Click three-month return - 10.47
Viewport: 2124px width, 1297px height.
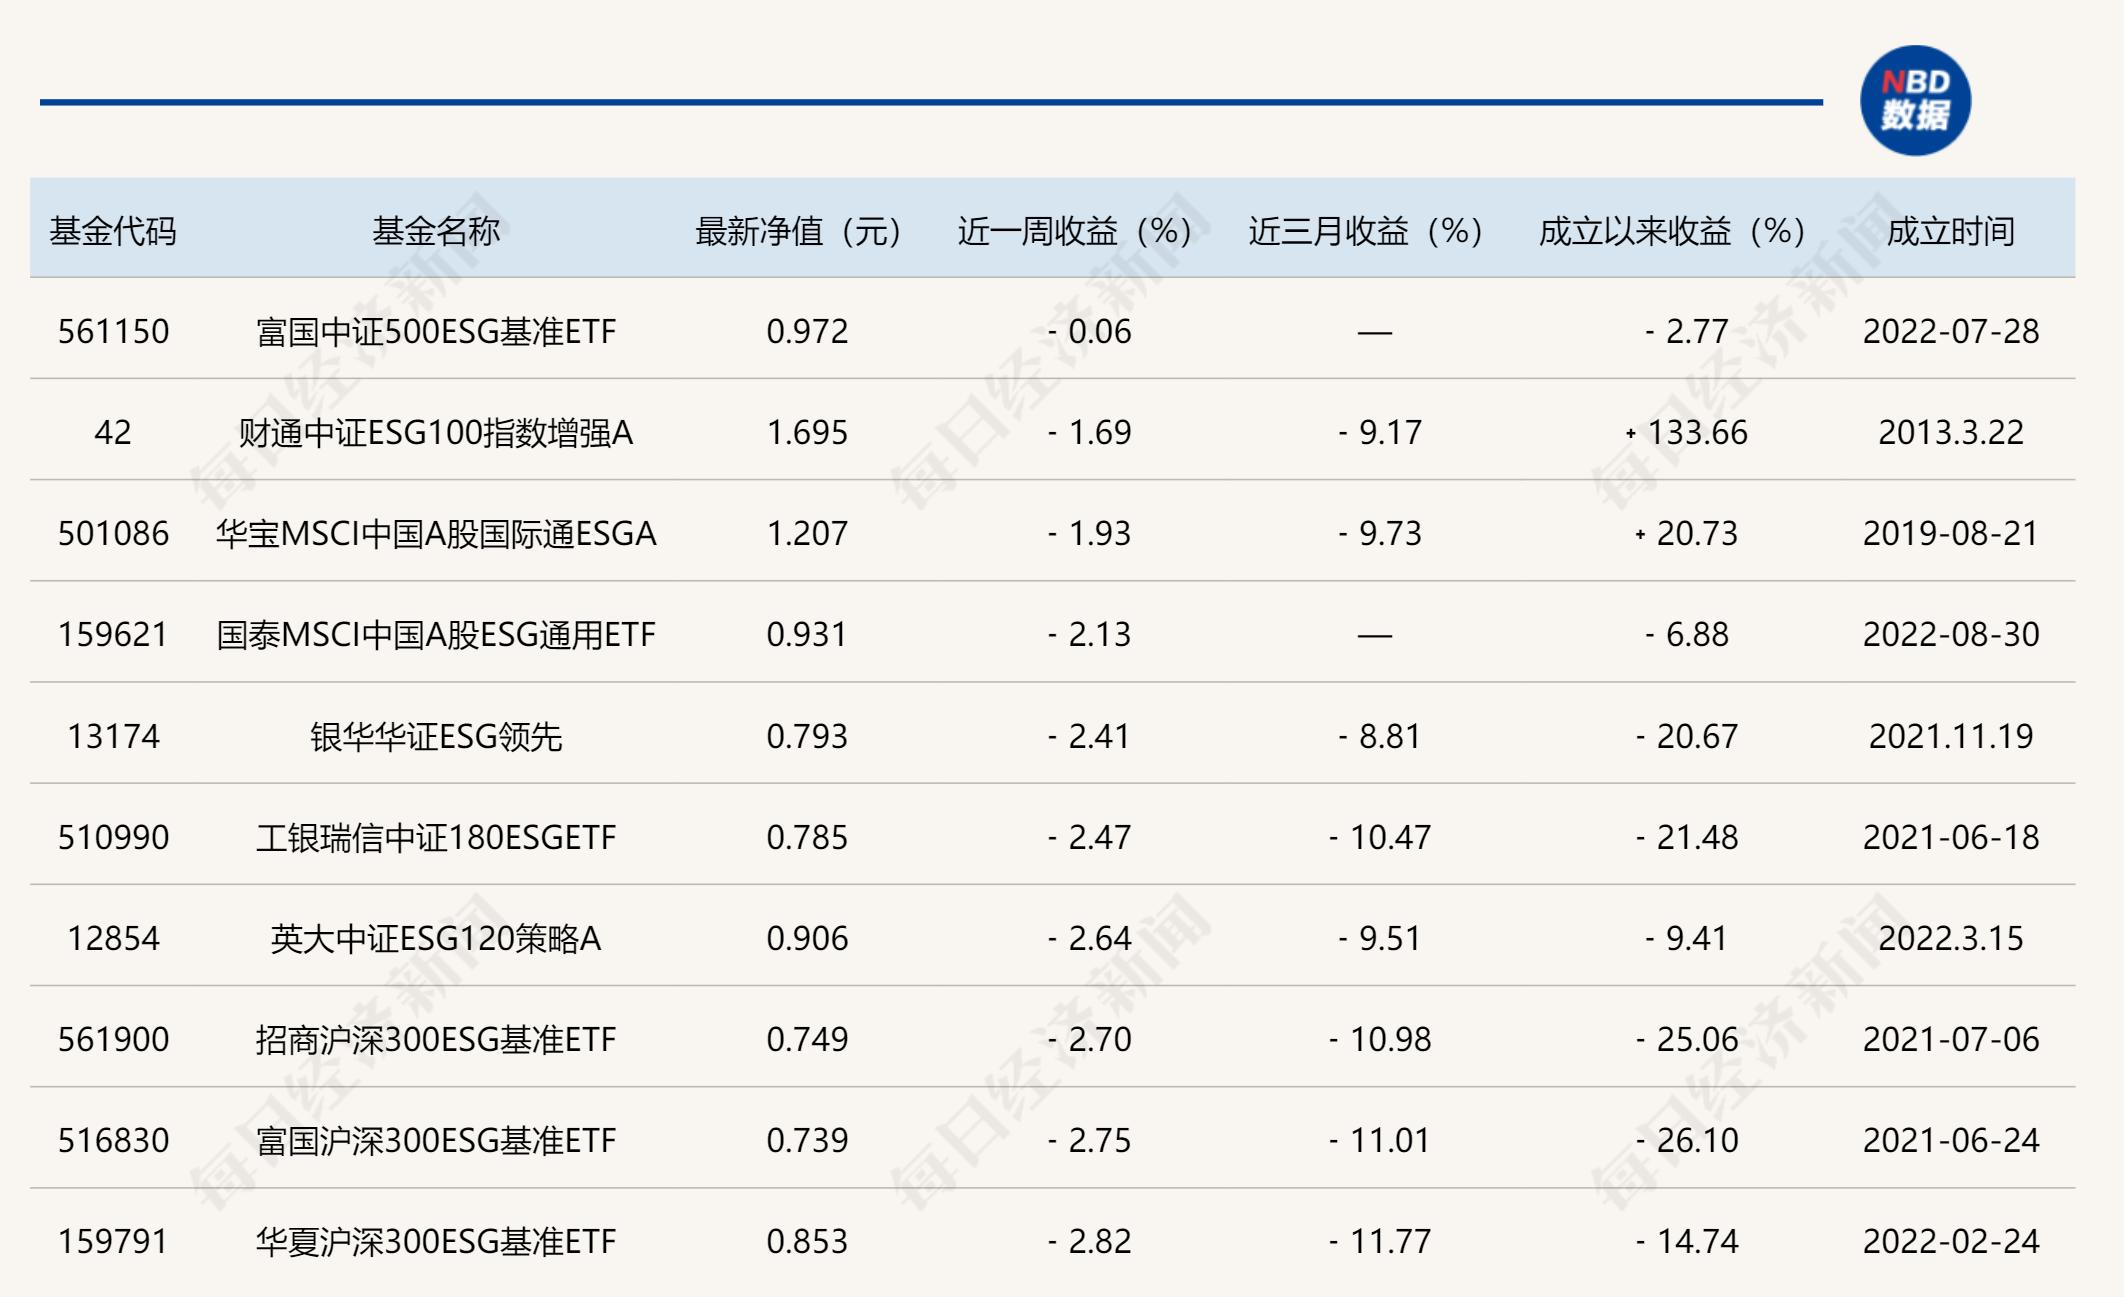(x=1380, y=837)
